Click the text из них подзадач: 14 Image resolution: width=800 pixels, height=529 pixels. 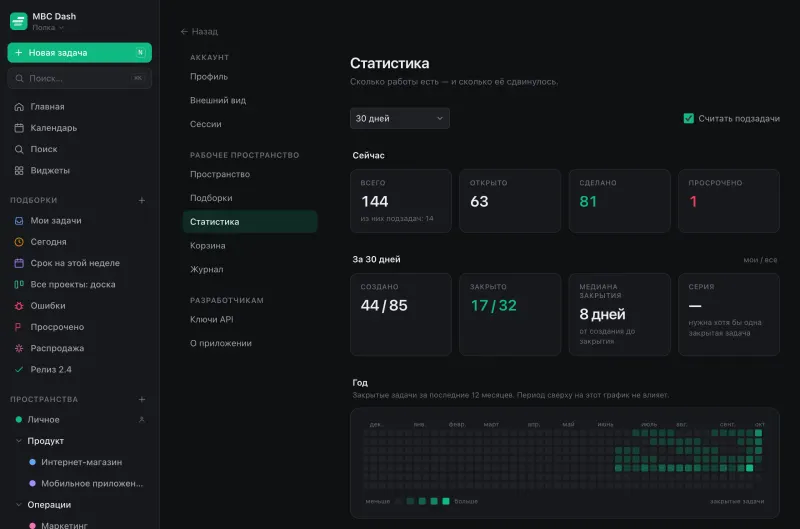(x=397, y=219)
